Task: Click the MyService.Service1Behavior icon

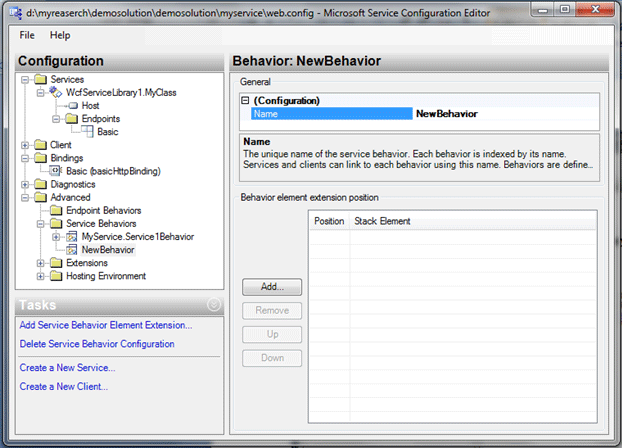Action: [x=71, y=236]
